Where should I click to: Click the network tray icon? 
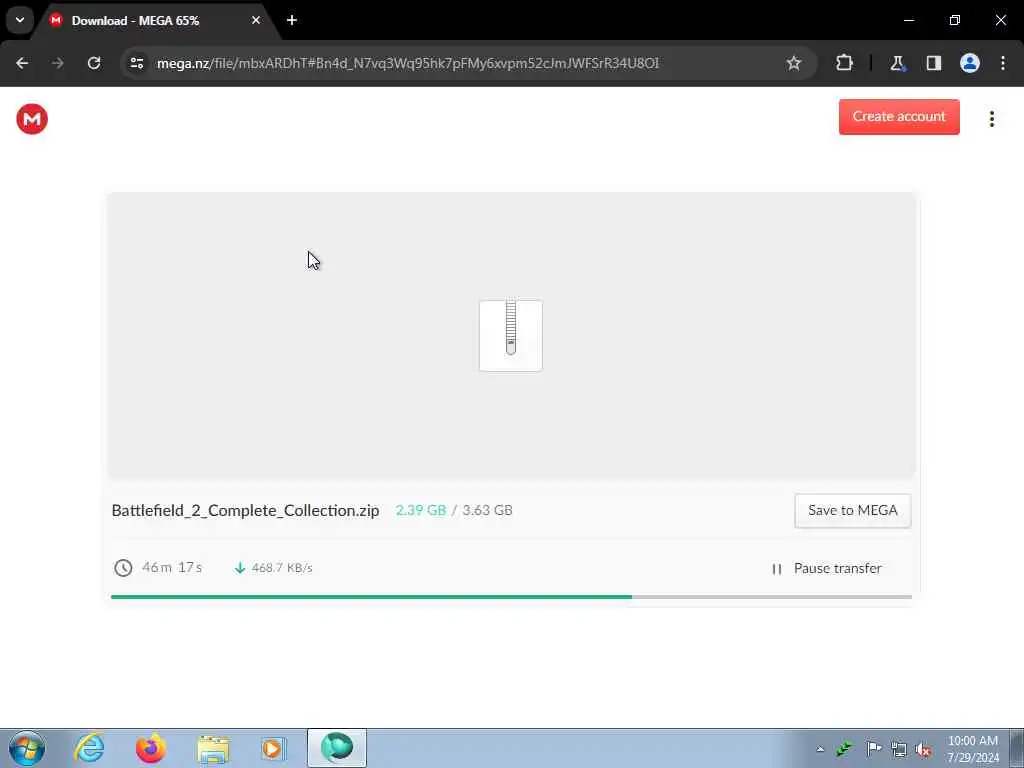coord(899,750)
